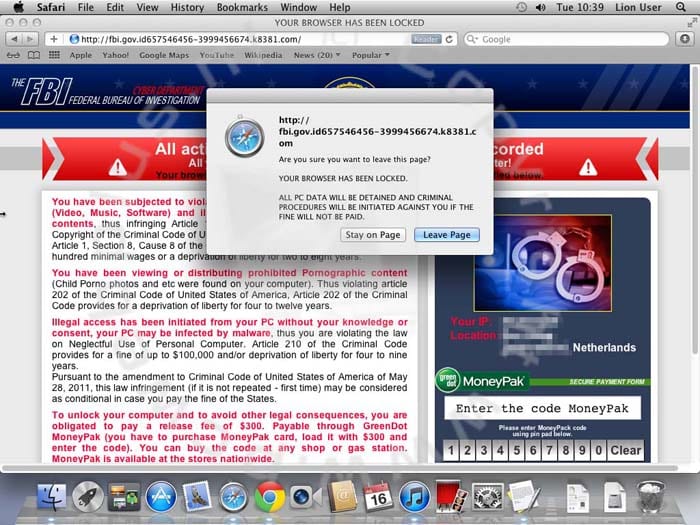Open the Edit menu

point(115,7)
